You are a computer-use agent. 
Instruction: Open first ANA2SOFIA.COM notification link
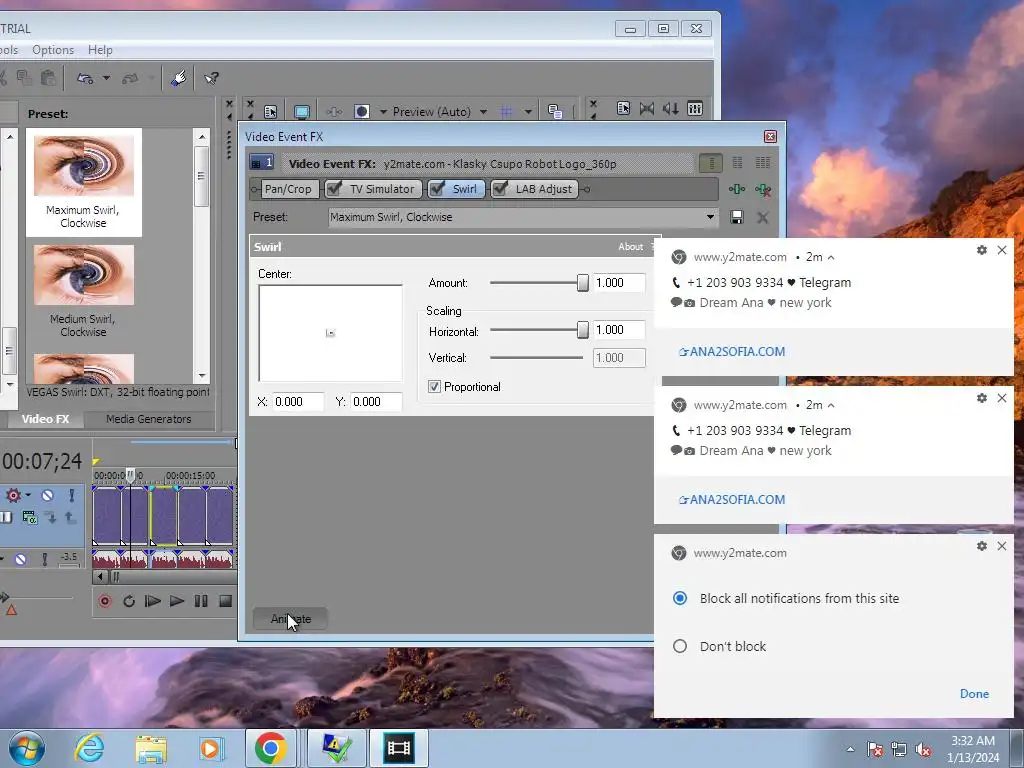click(732, 351)
